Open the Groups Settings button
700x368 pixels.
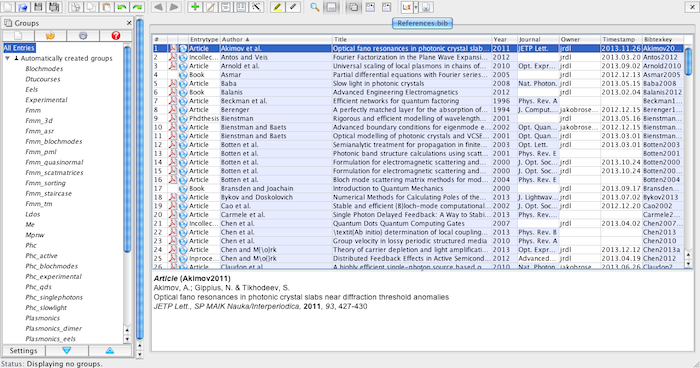coord(23,351)
